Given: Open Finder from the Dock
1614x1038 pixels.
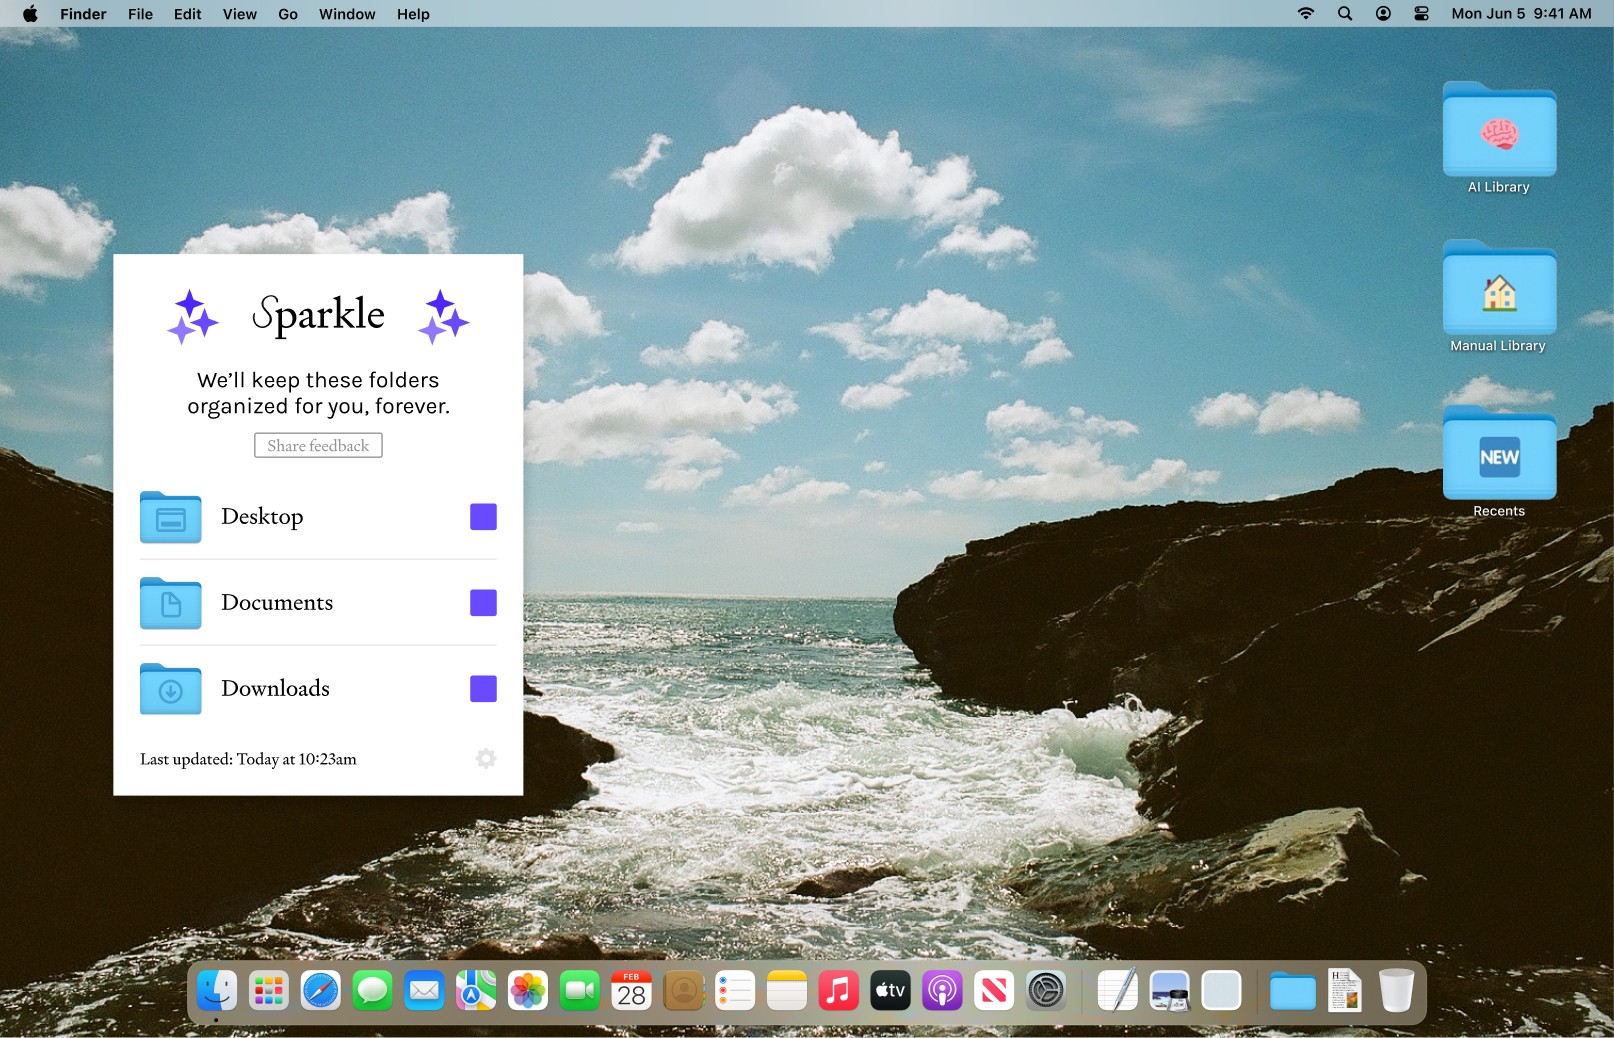Looking at the screenshot, I should (217, 991).
